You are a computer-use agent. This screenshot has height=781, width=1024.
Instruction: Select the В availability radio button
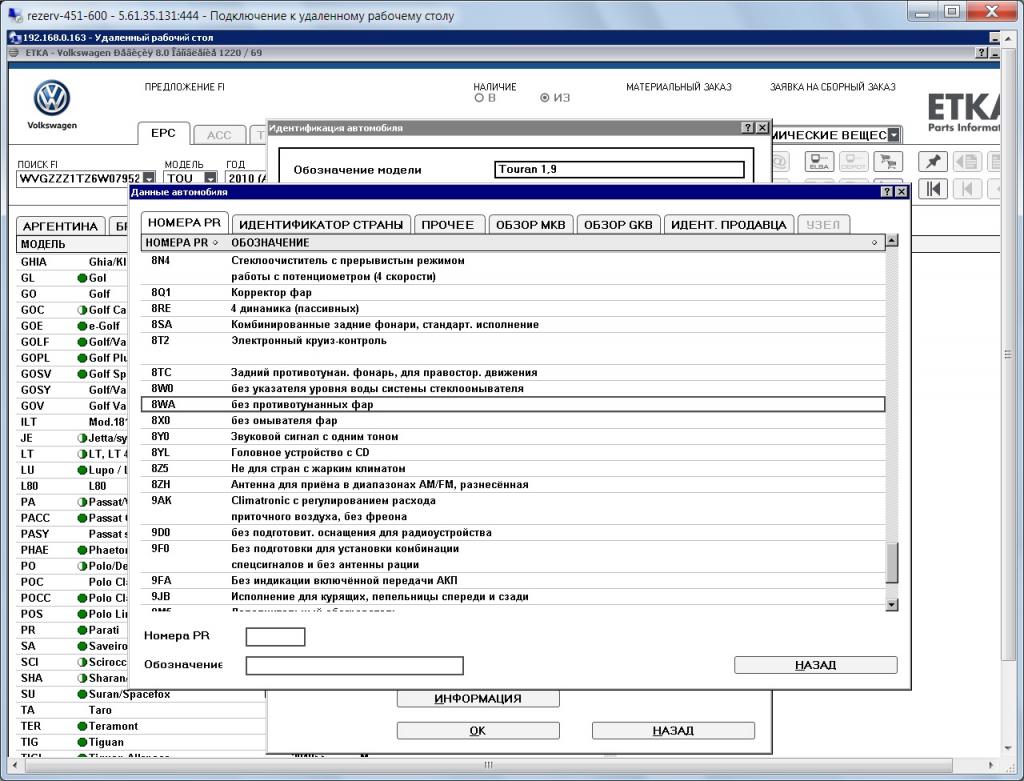point(479,98)
